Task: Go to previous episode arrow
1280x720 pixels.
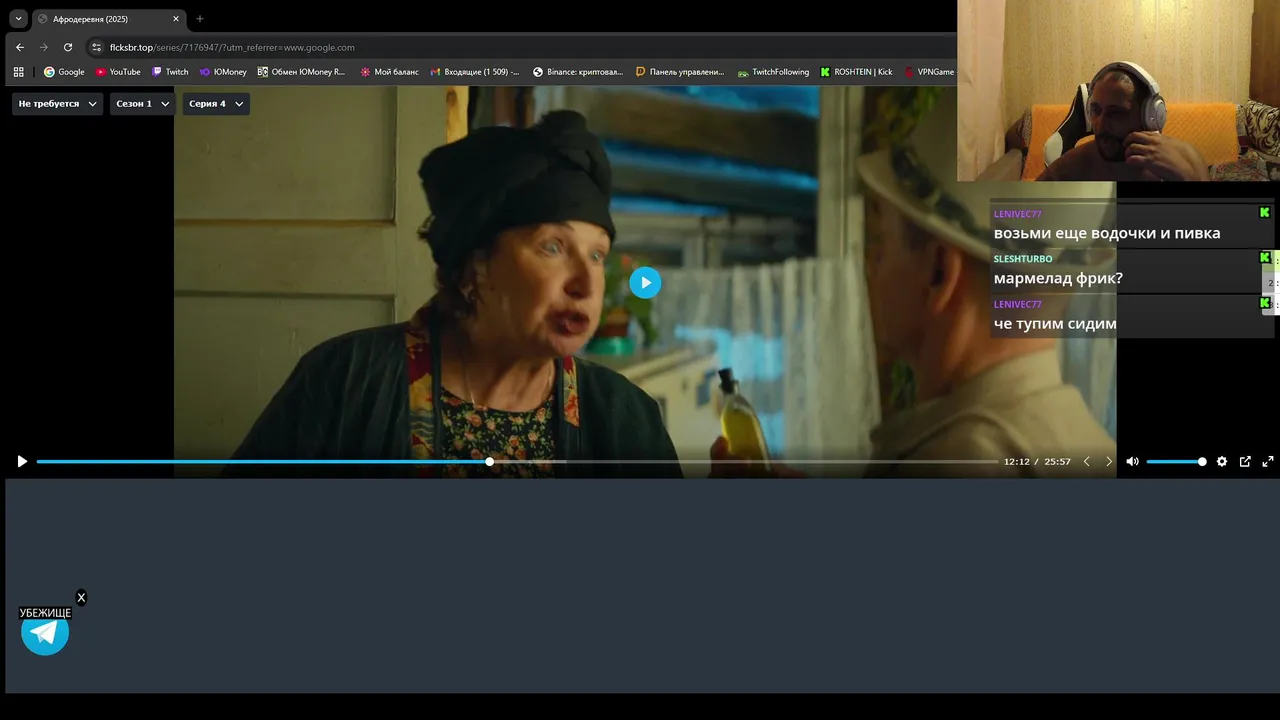Action: tap(1087, 462)
